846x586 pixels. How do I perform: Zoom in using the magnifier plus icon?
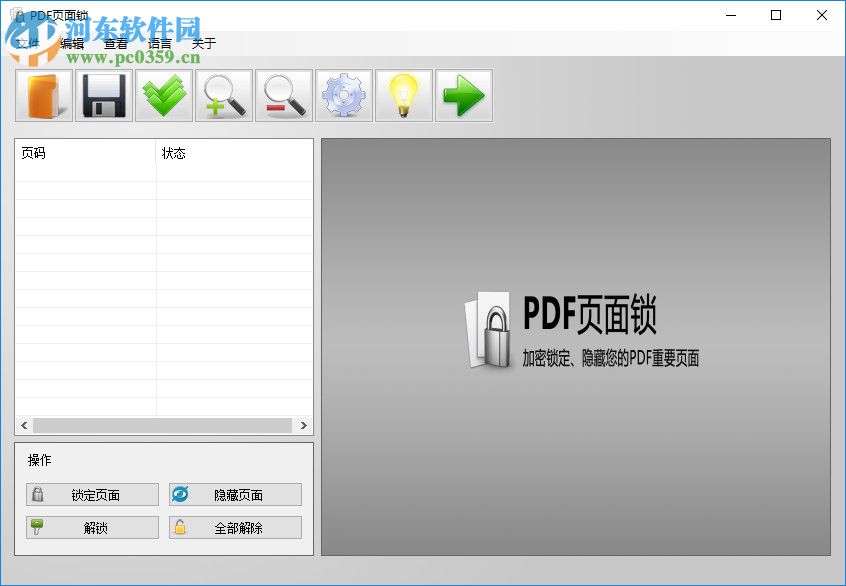223,95
